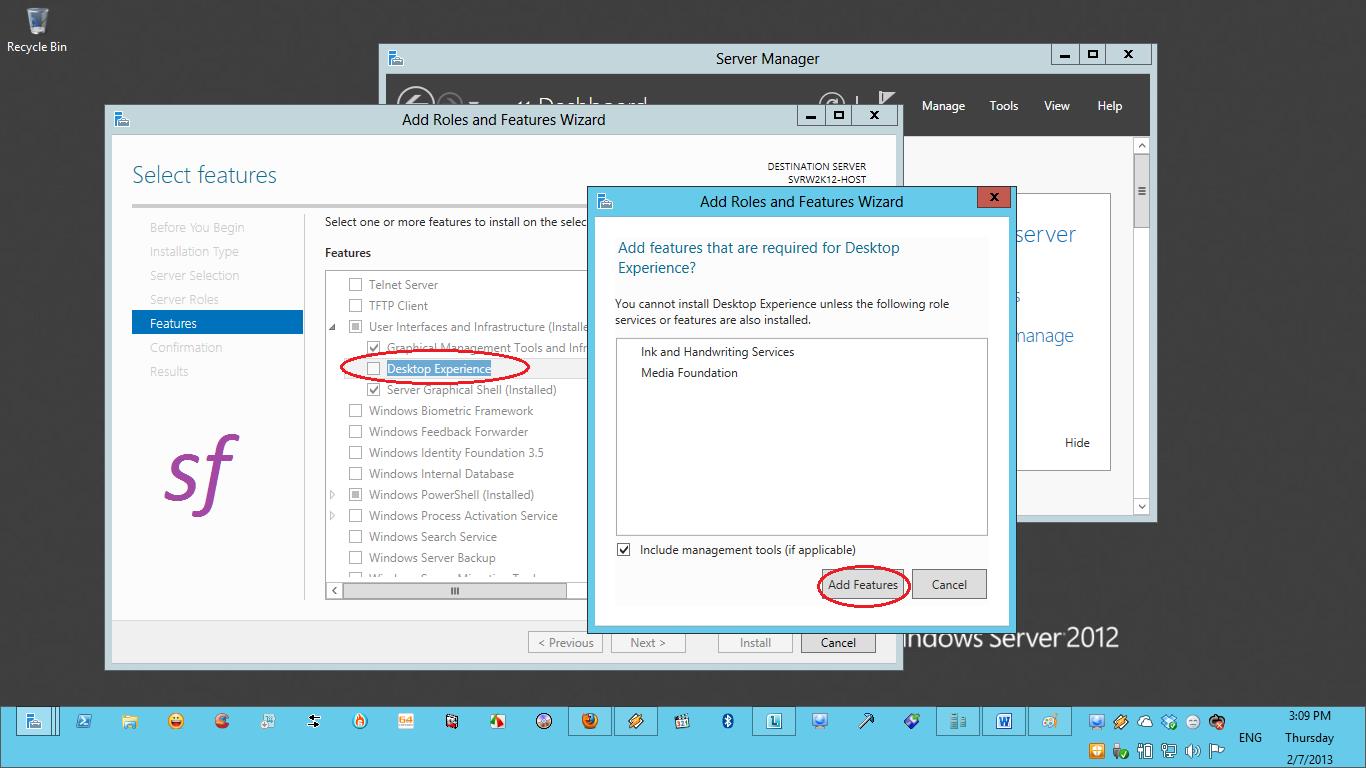Viewport: 1366px width, 768px height.
Task: Click the Safely Remove Hardware tray icon
Action: (x=1120, y=751)
